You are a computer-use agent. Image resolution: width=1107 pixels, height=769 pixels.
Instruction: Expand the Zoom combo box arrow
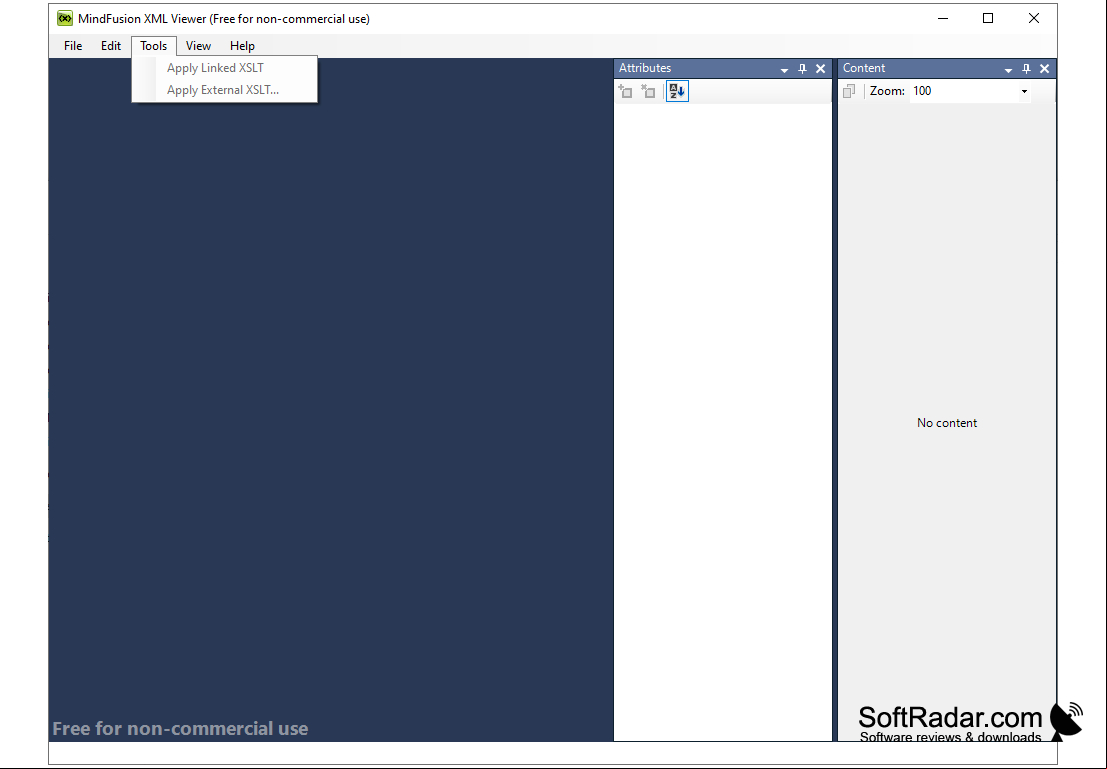(1024, 91)
